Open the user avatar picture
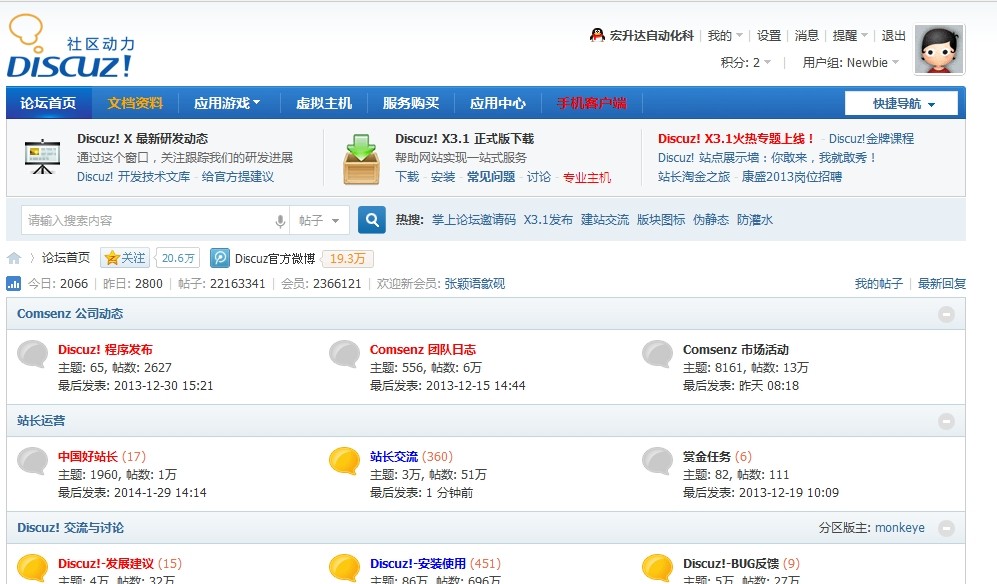 [x=939, y=50]
